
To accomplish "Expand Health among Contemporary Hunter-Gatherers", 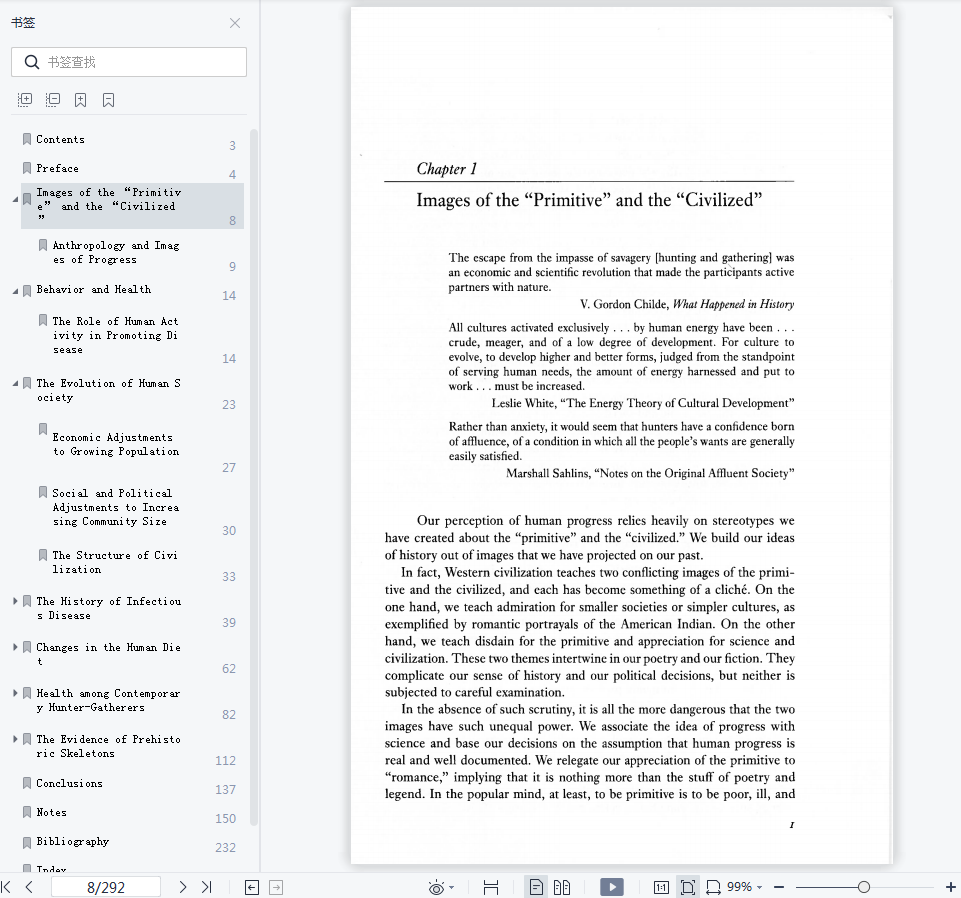I will point(15,693).
